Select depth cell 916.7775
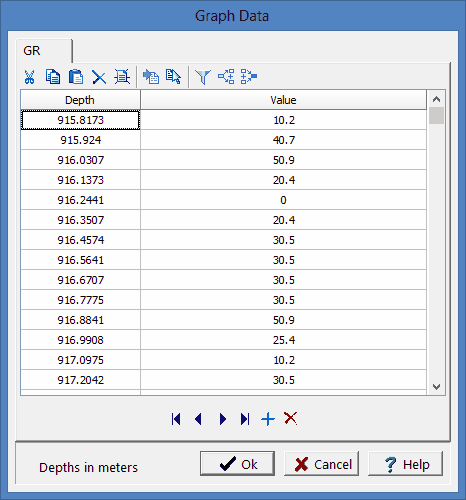The width and height of the screenshot is (466, 500). [x=80, y=300]
